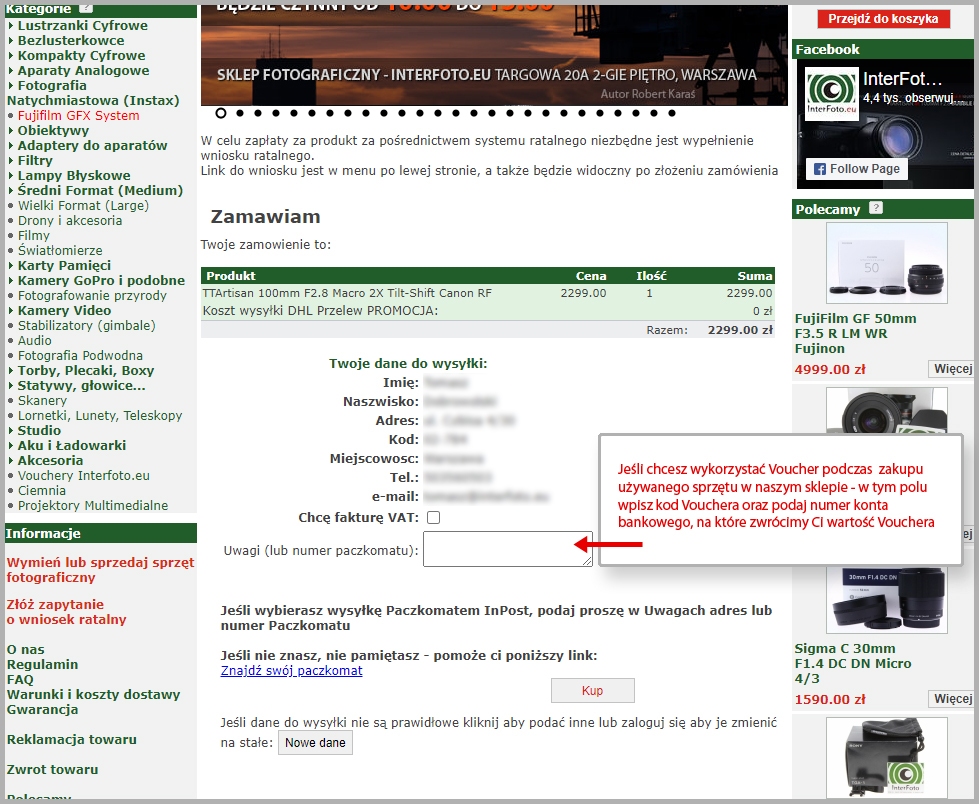Open Vouchery Interfoto.eu category

point(84,476)
